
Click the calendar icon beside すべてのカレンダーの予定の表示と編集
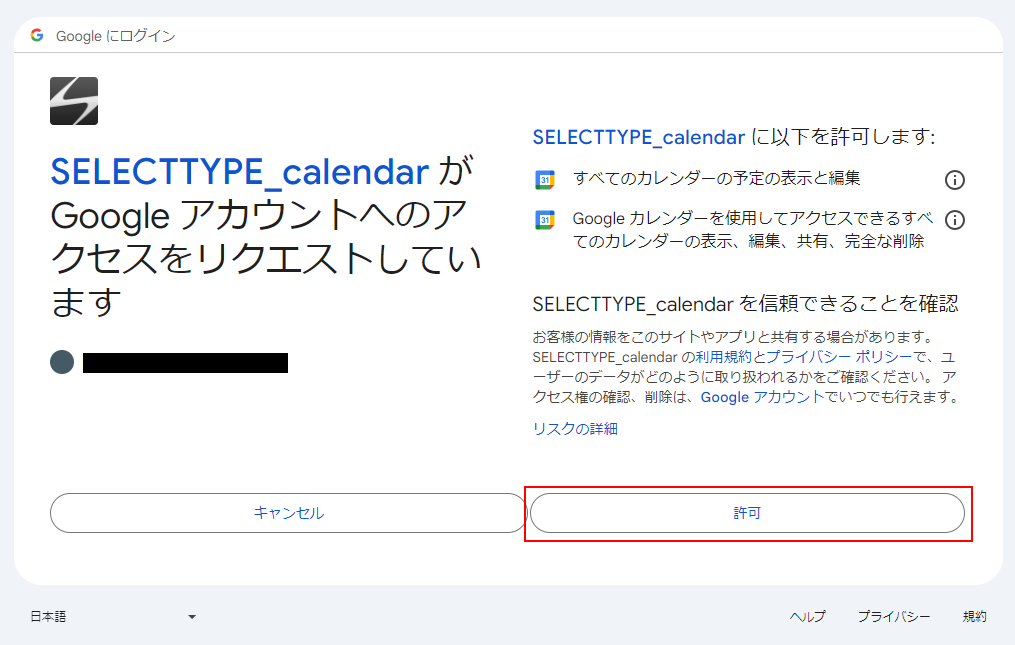pos(544,180)
